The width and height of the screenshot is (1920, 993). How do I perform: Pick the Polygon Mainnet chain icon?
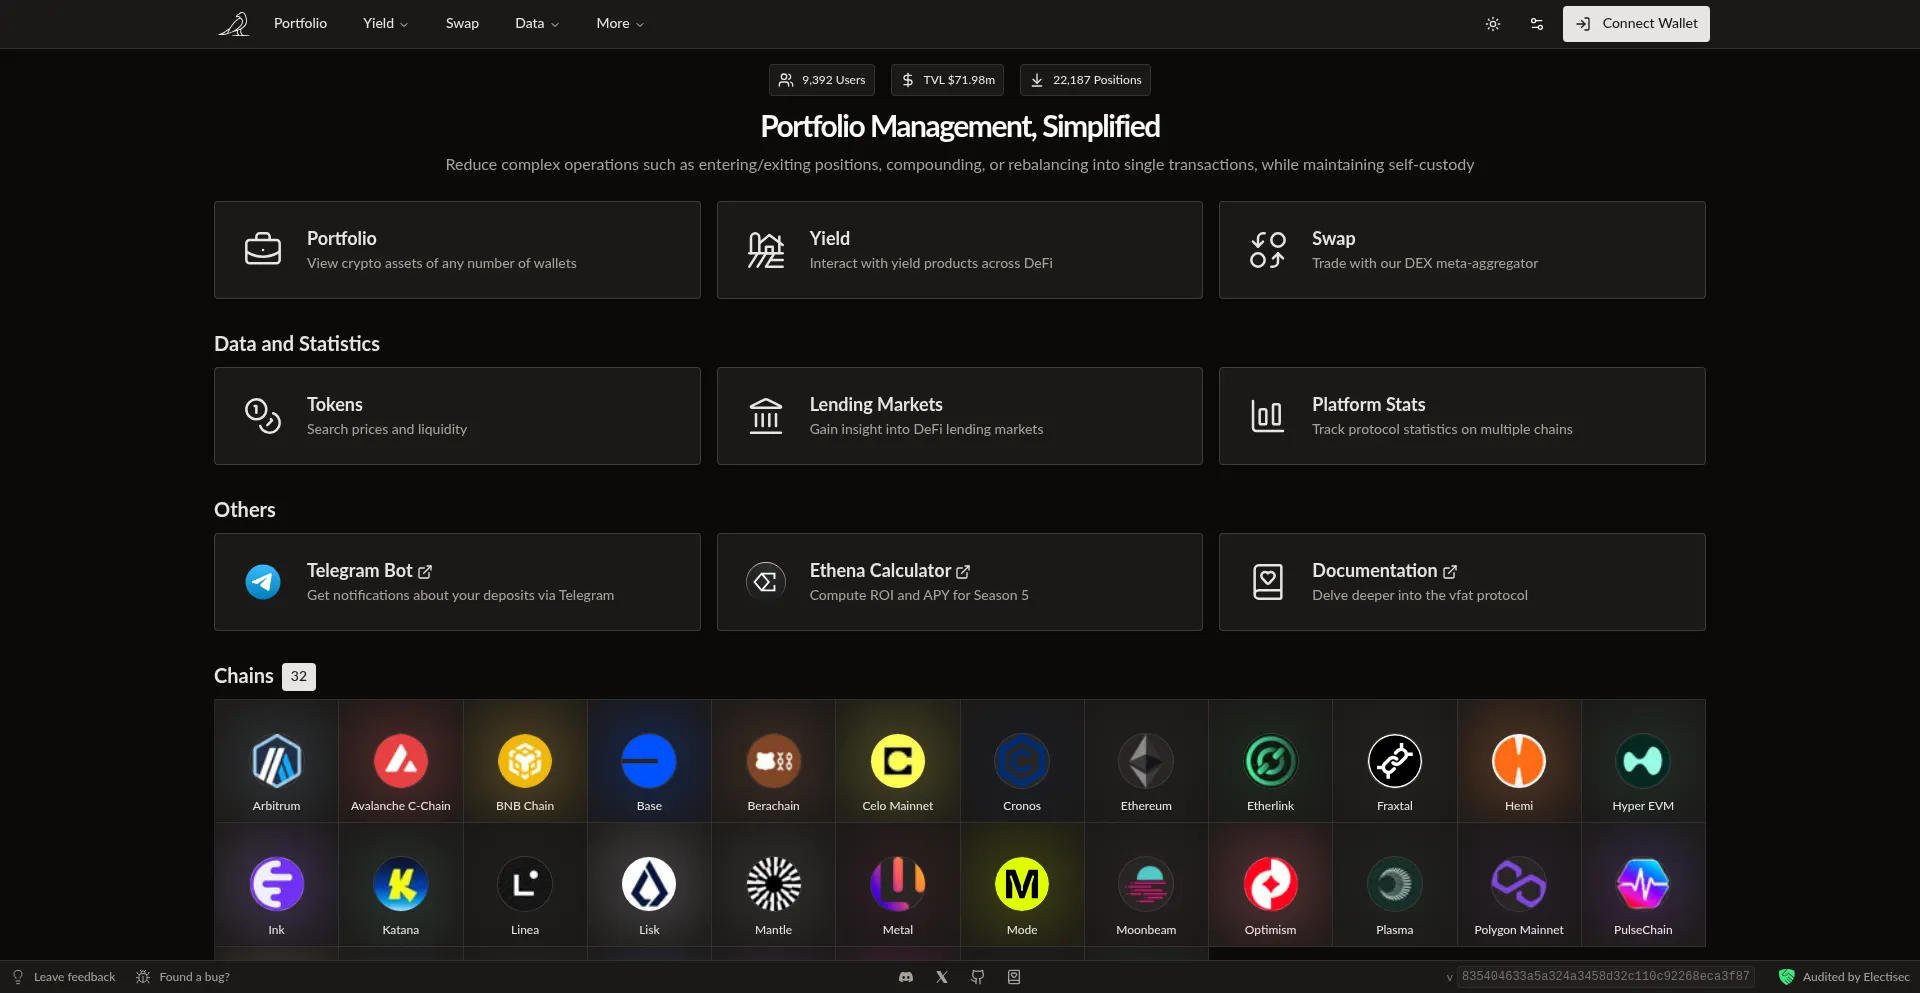(x=1518, y=886)
